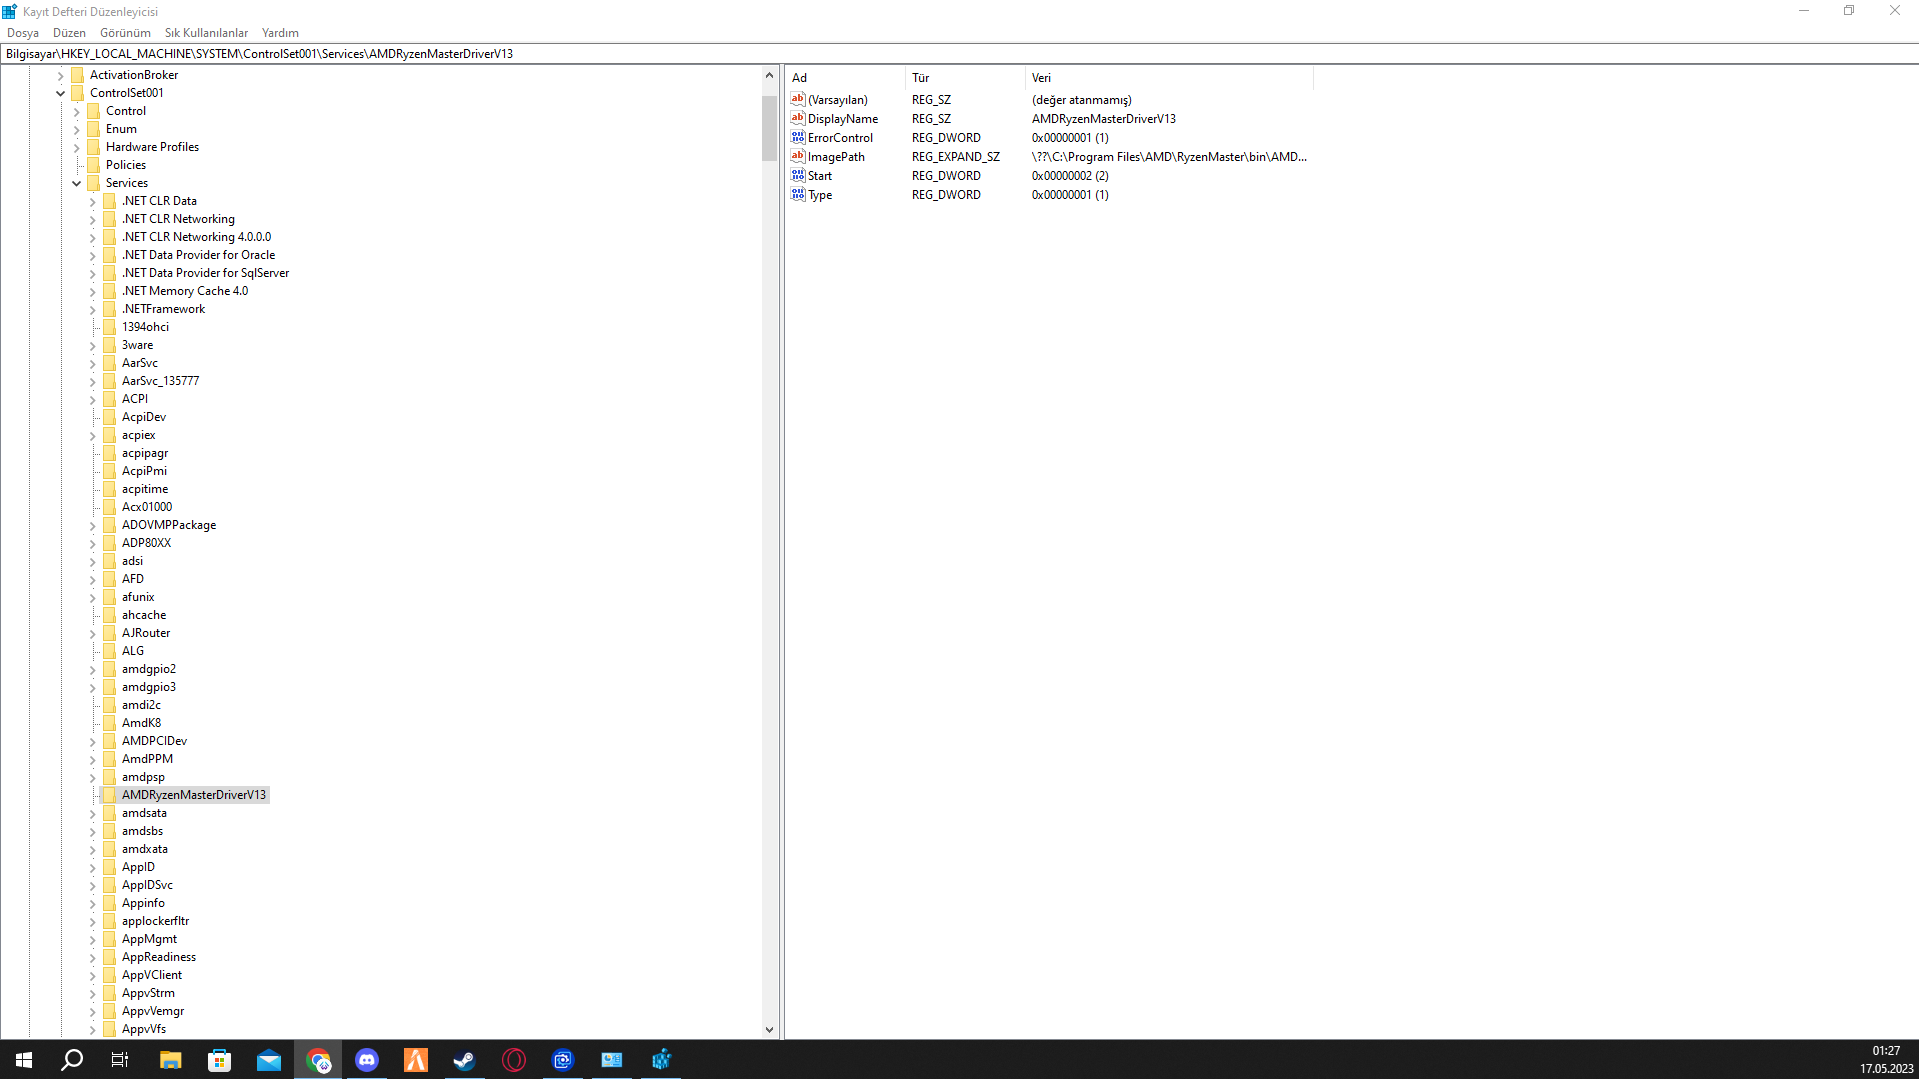Click the DisplayName string value icon
This screenshot has height=1079, width=1919.
tap(798, 118)
